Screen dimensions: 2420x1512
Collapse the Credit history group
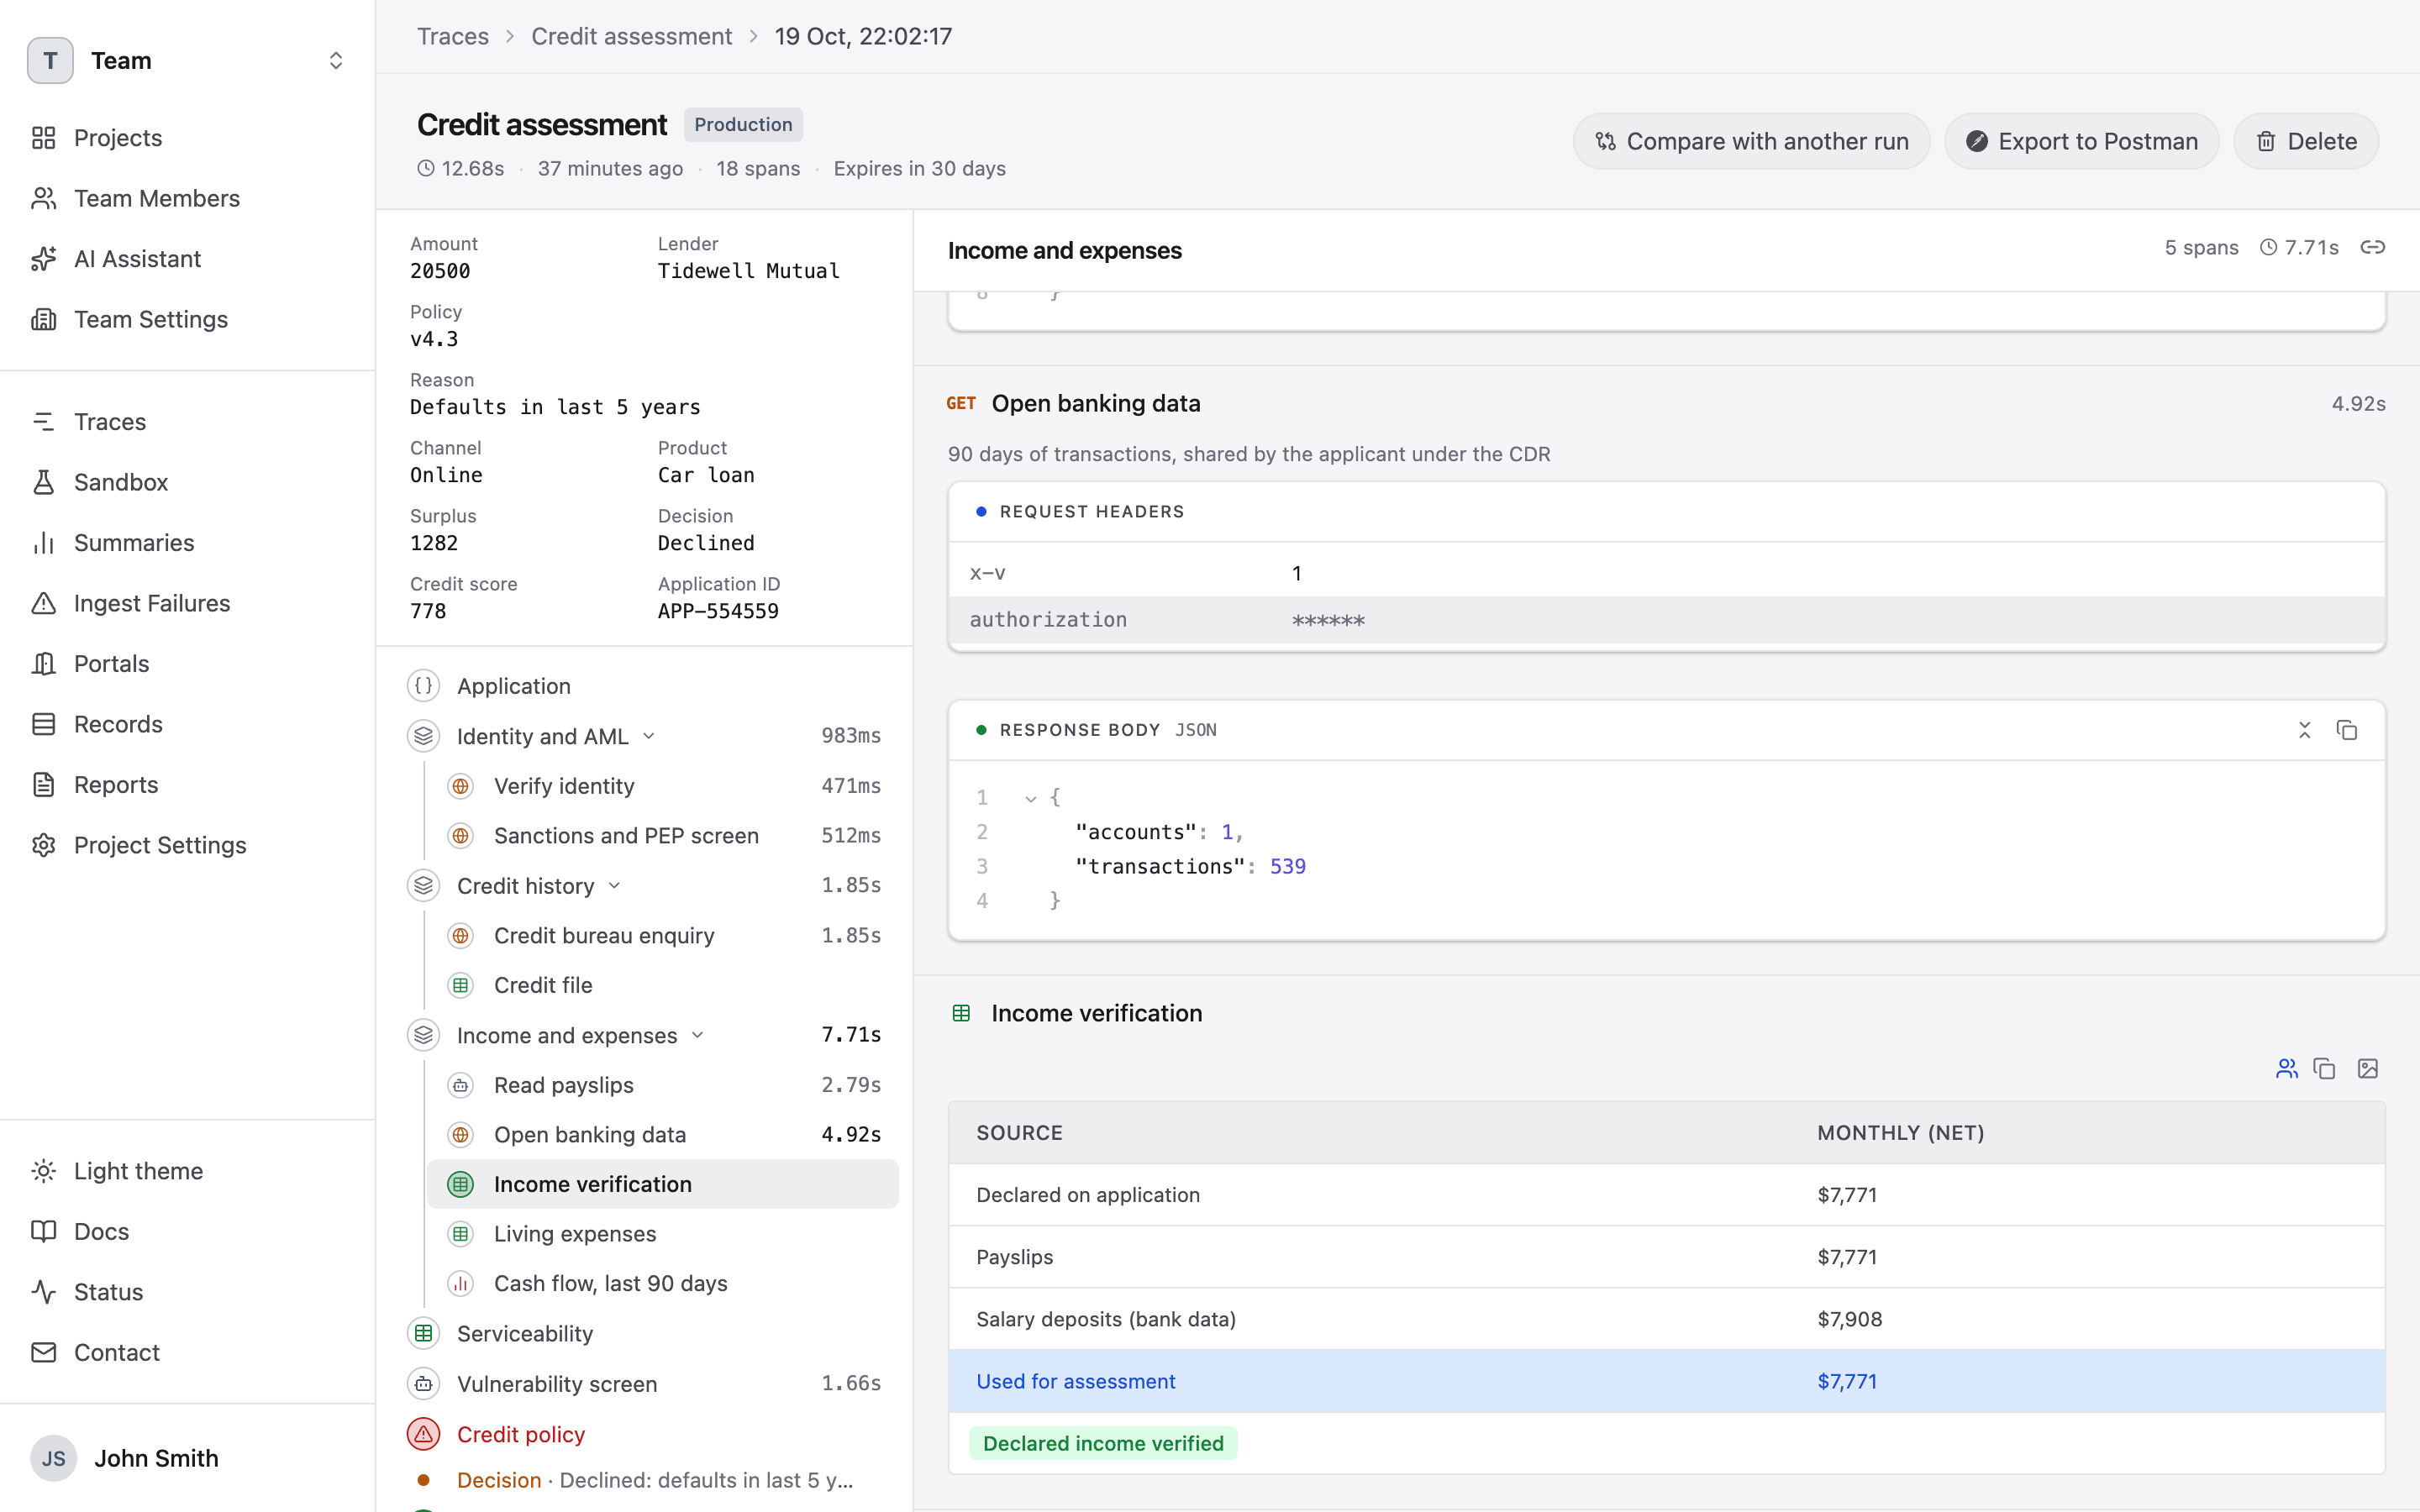click(614, 886)
